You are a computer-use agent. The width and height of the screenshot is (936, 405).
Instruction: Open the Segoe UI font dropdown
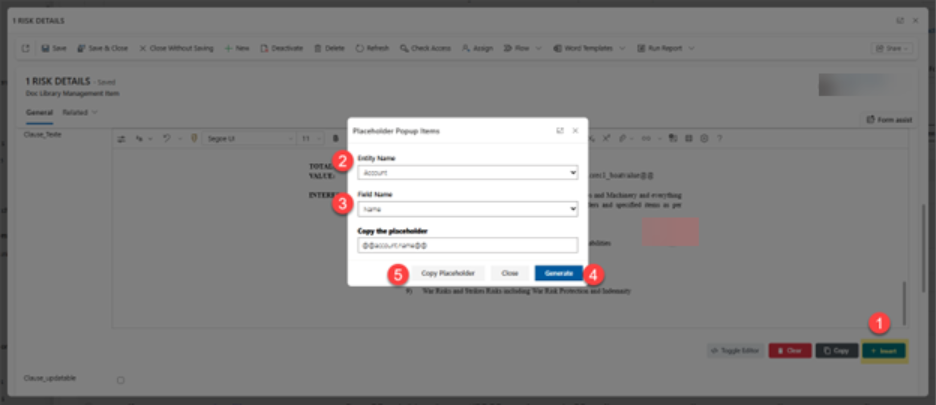(249, 139)
